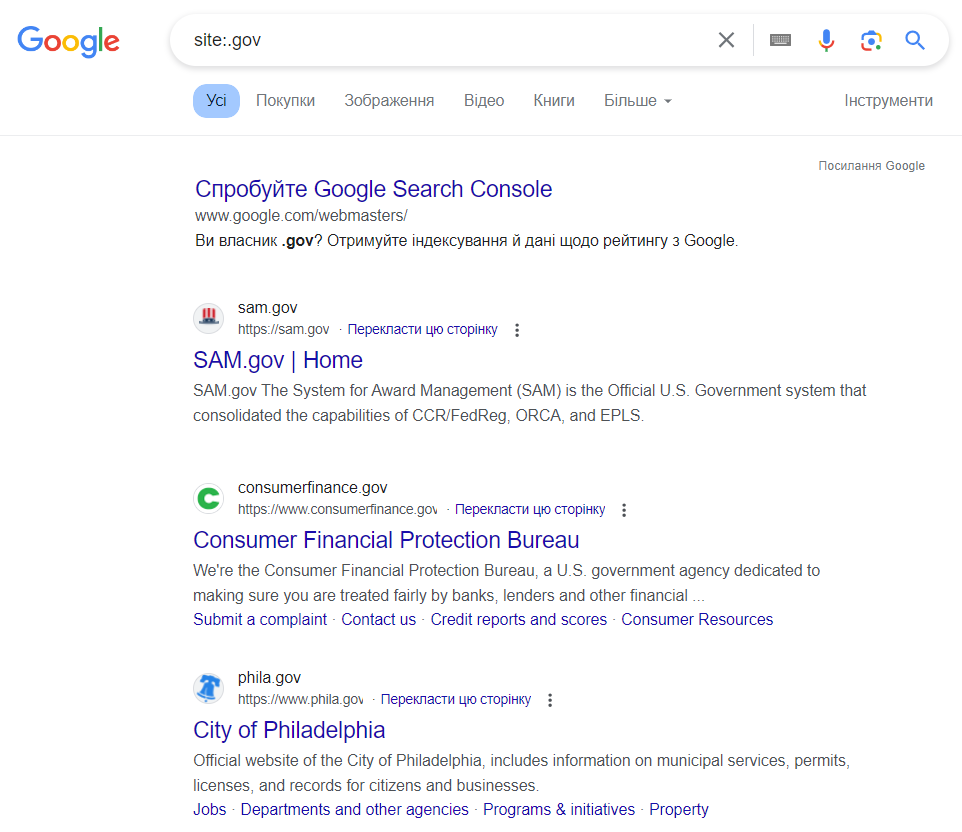Open Consumer Financial Protection Bureau link
Viewport: 962px width, 832px height.
click(386, 540)
